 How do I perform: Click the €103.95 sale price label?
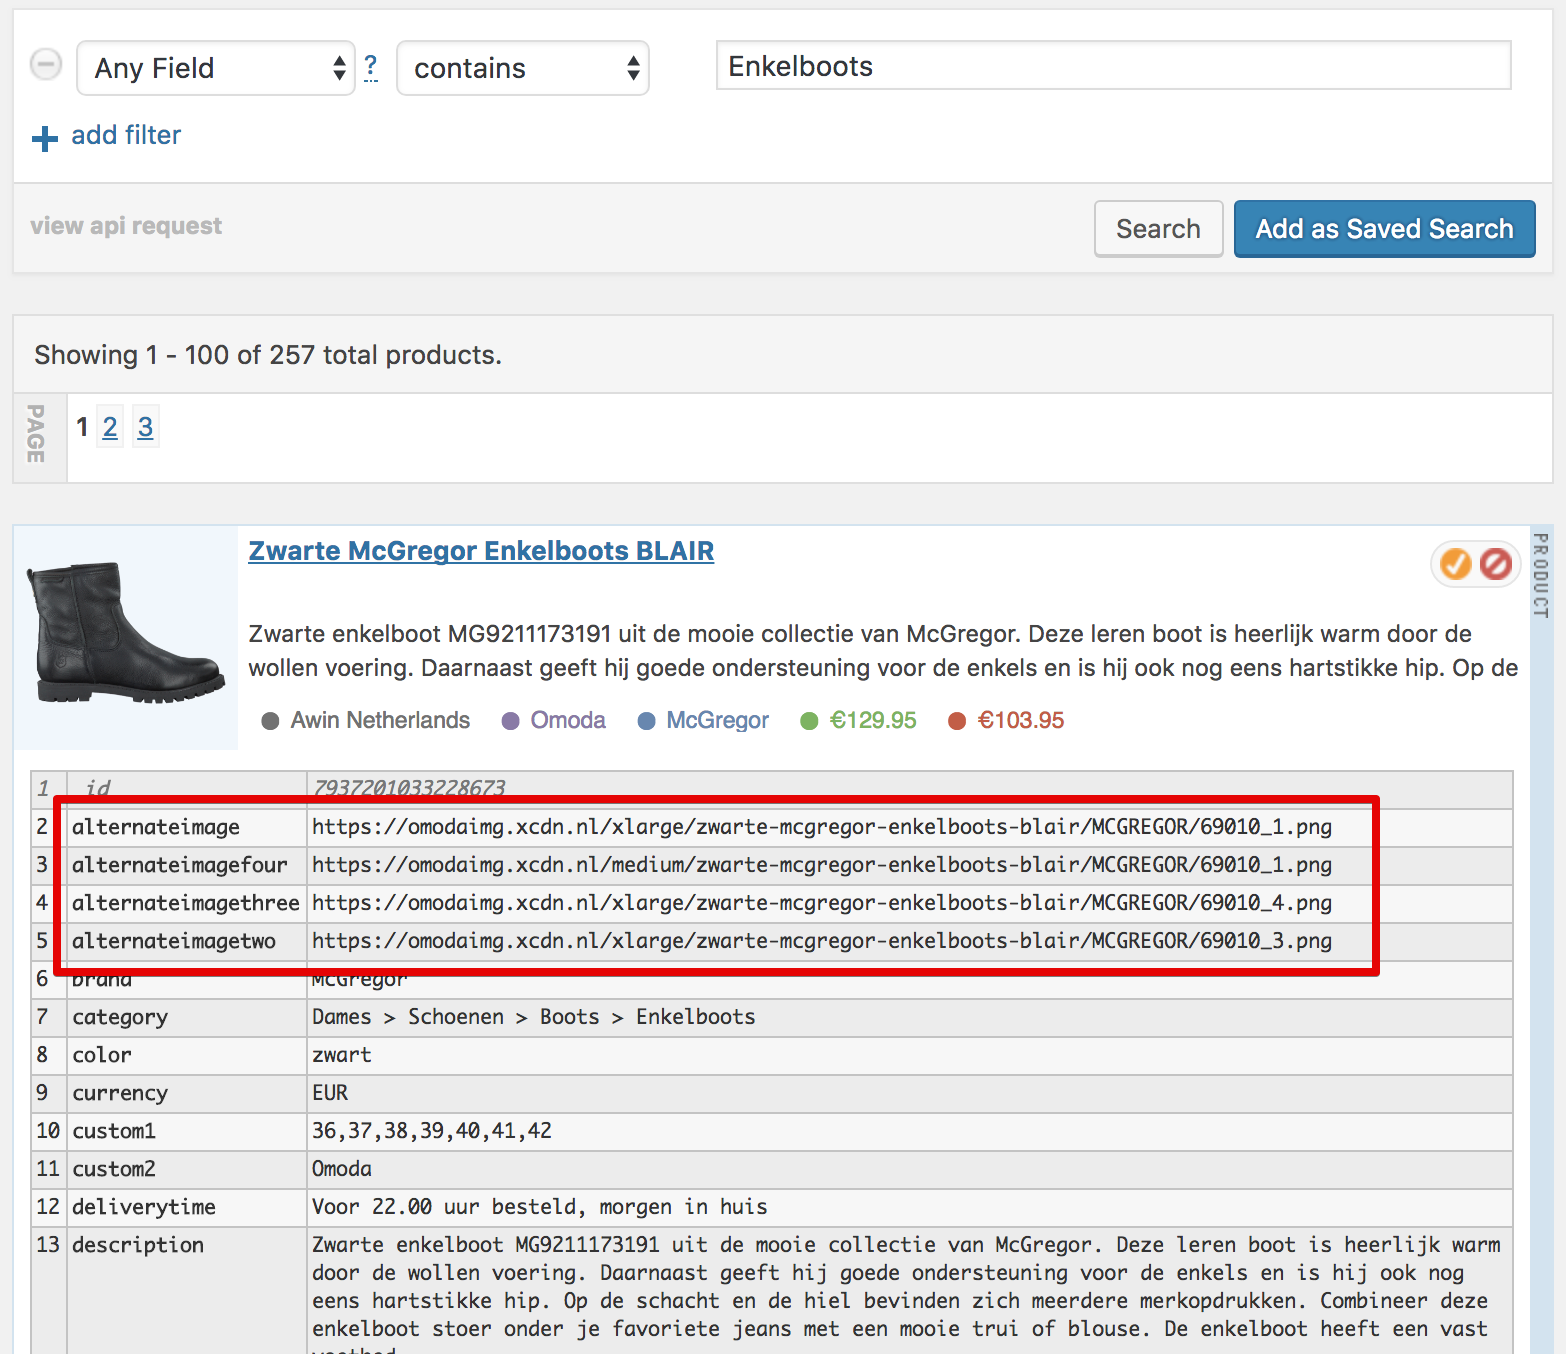pos(1021,720)
